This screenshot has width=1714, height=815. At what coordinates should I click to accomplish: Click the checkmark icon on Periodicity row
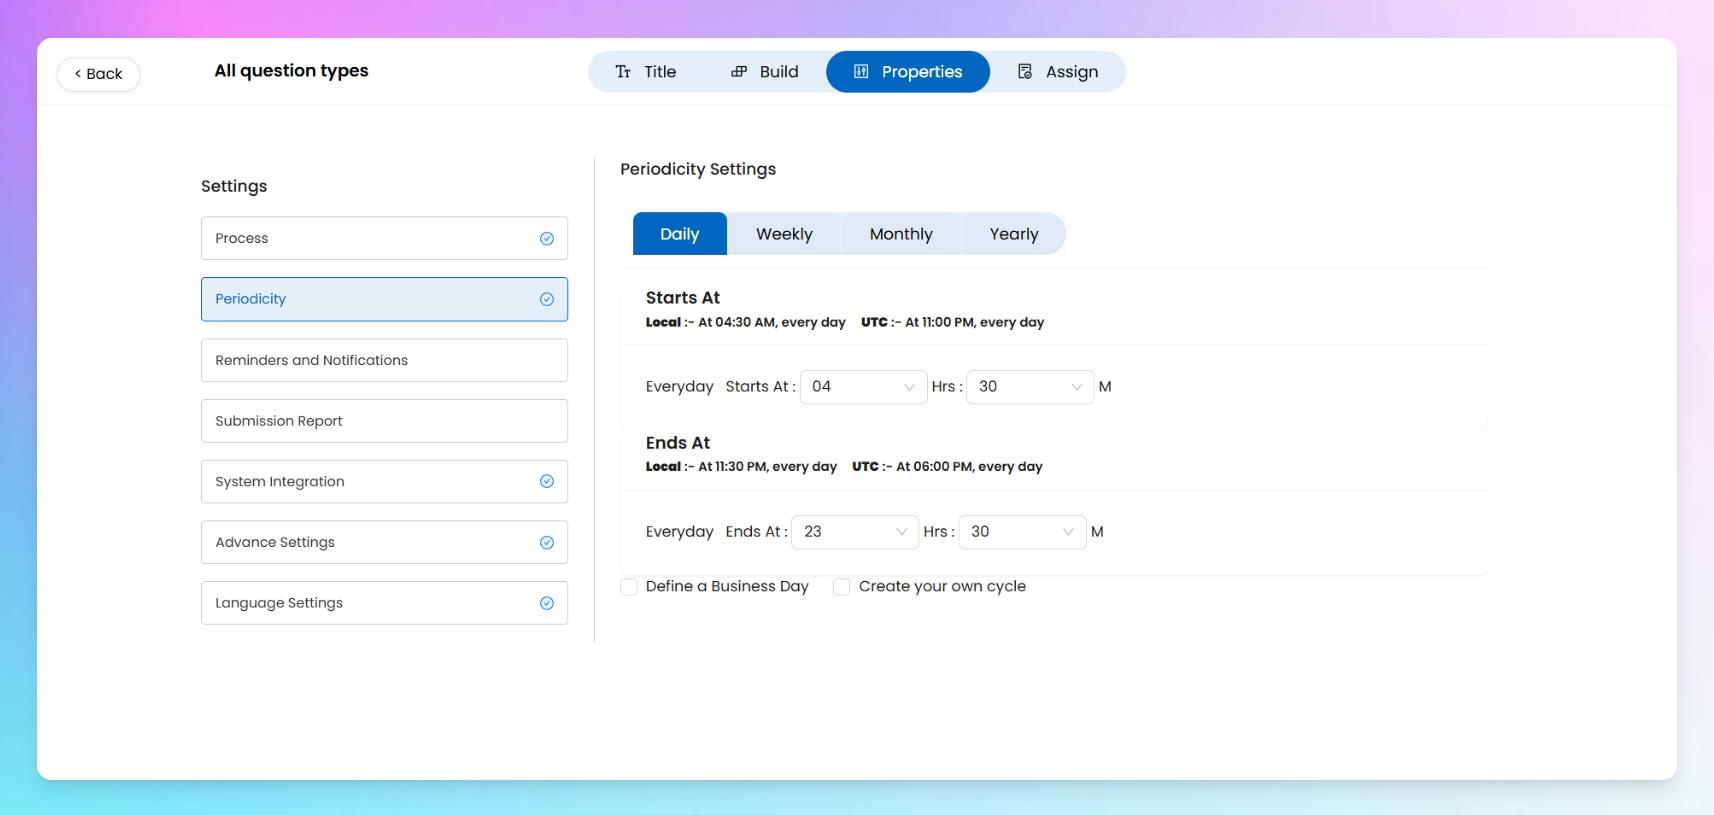tap(547, 299)
